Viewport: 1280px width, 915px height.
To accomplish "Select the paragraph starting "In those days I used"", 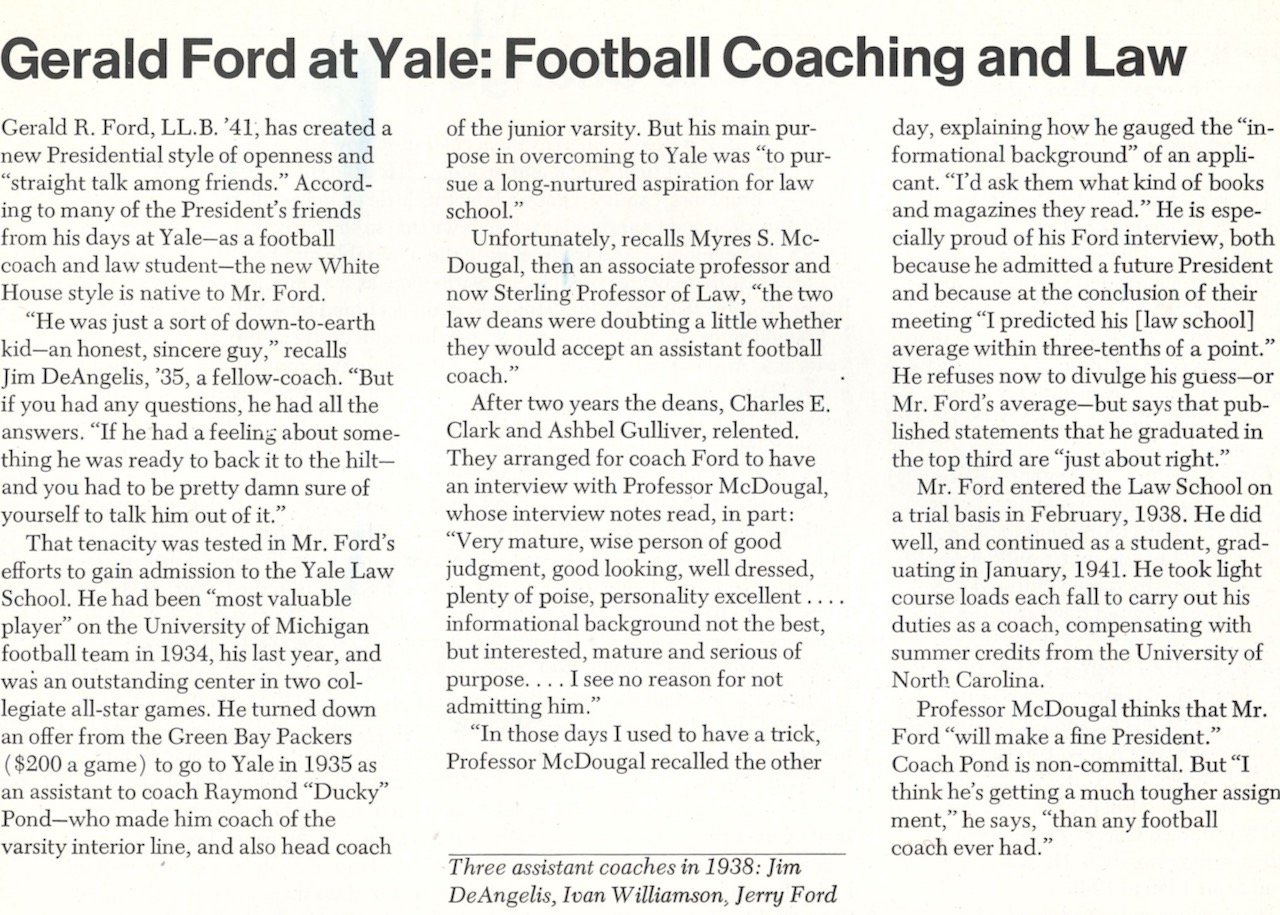I will pyautogui.click(x=634, y=747).
